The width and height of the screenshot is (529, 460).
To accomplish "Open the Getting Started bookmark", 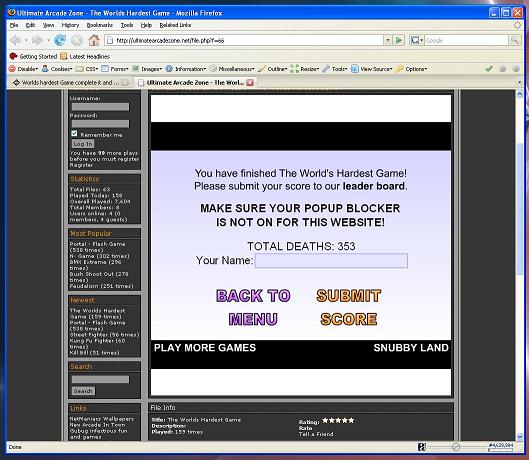I will pos(33,56).
